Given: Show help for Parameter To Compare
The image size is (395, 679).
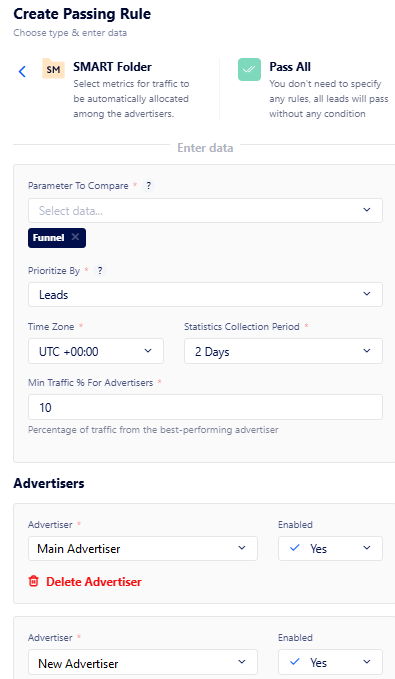Looking at the screenshot, I should click(149, 186).
